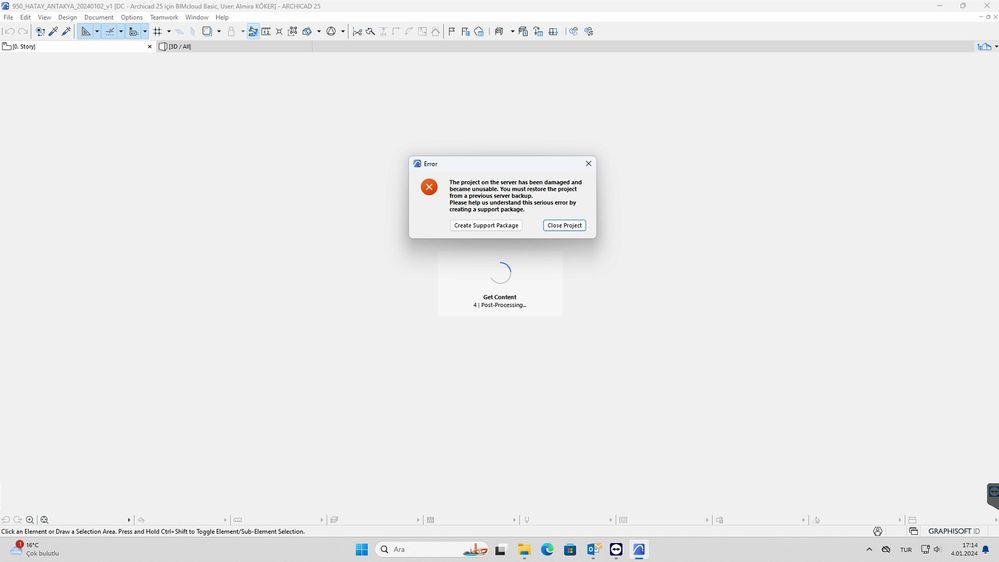Click the house-shaped Roof icon
Viewport: 999px width, 562px height.
(x=436, y=31)
